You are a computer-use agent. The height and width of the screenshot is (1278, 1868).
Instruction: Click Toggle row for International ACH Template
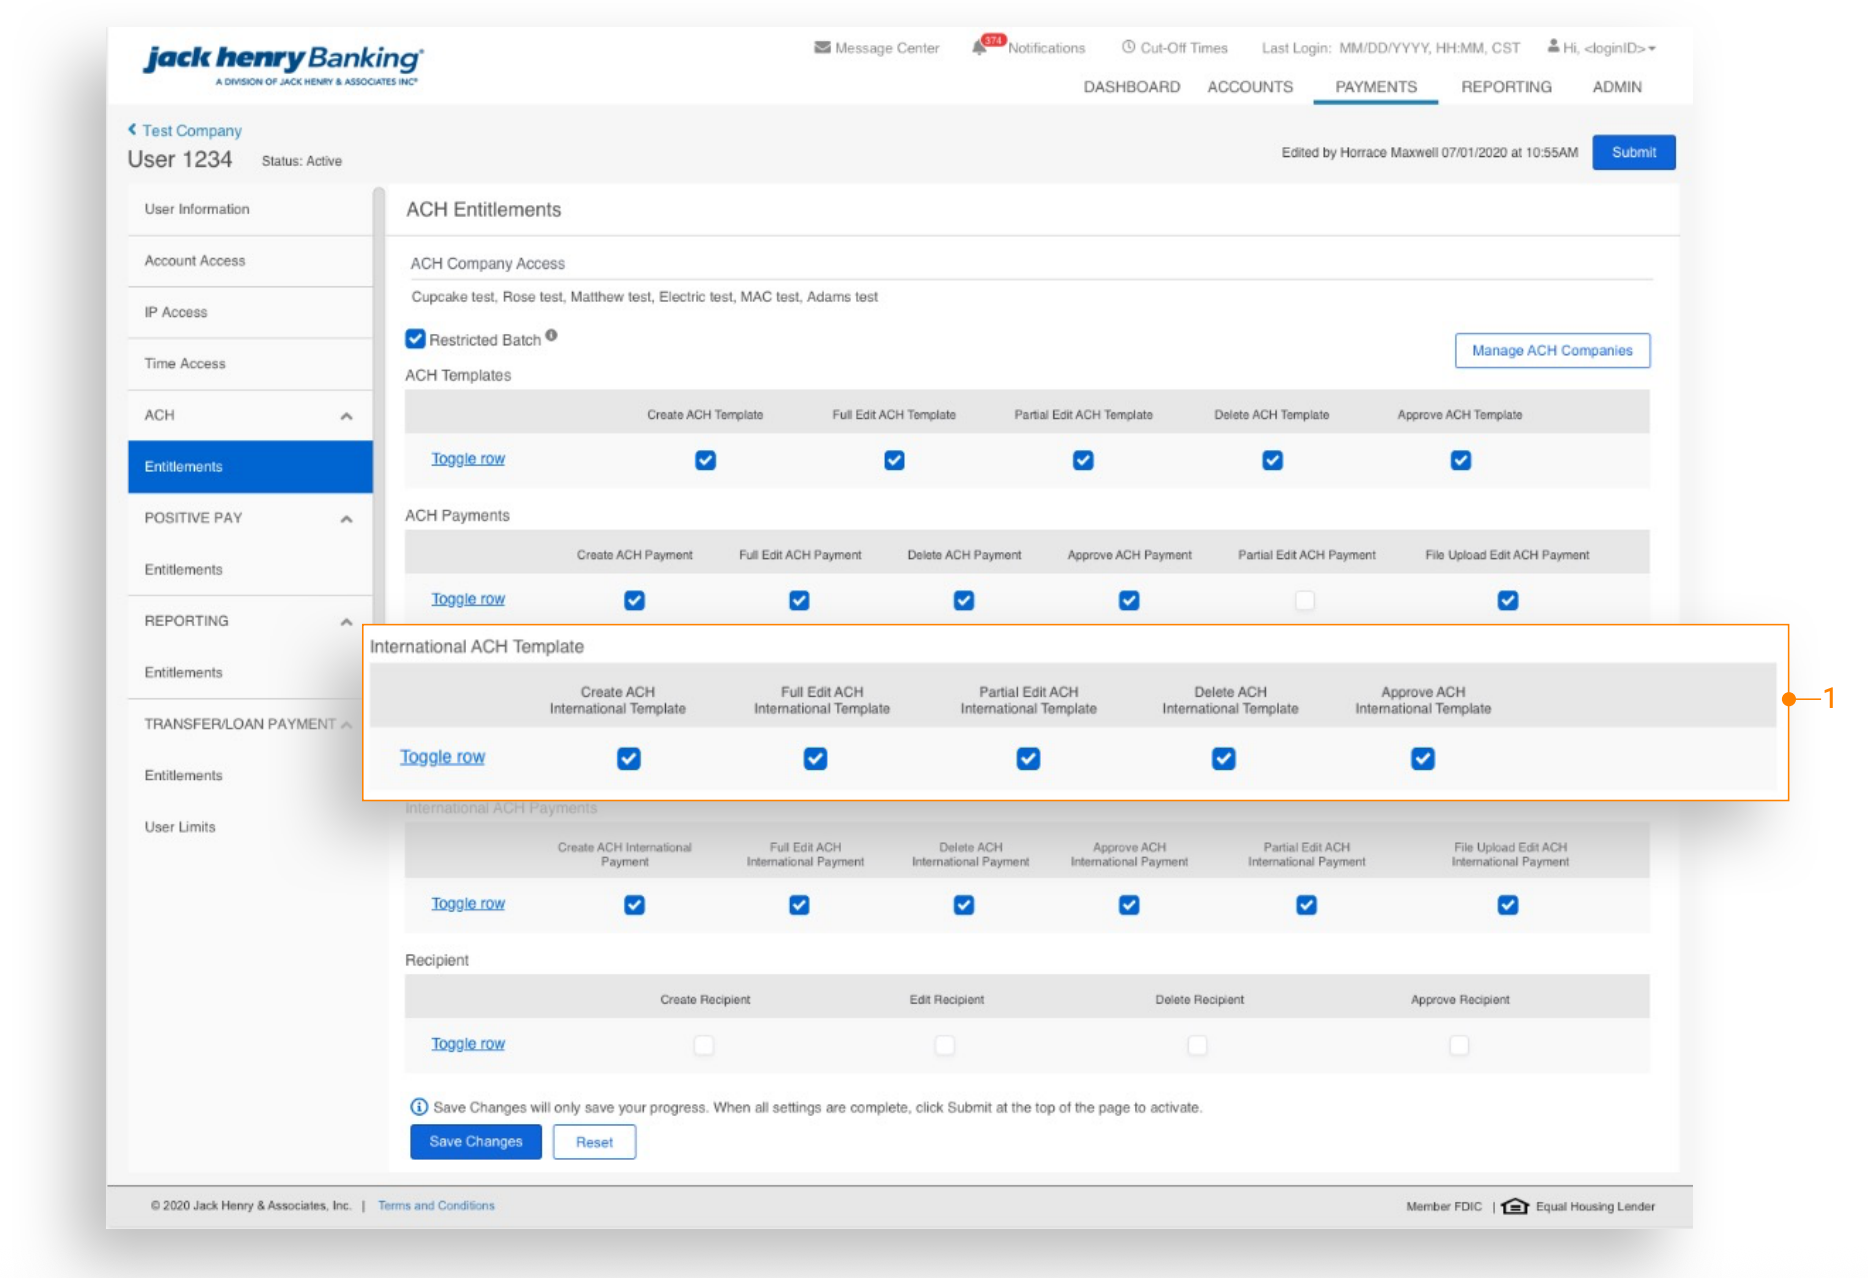pos(442,757)
